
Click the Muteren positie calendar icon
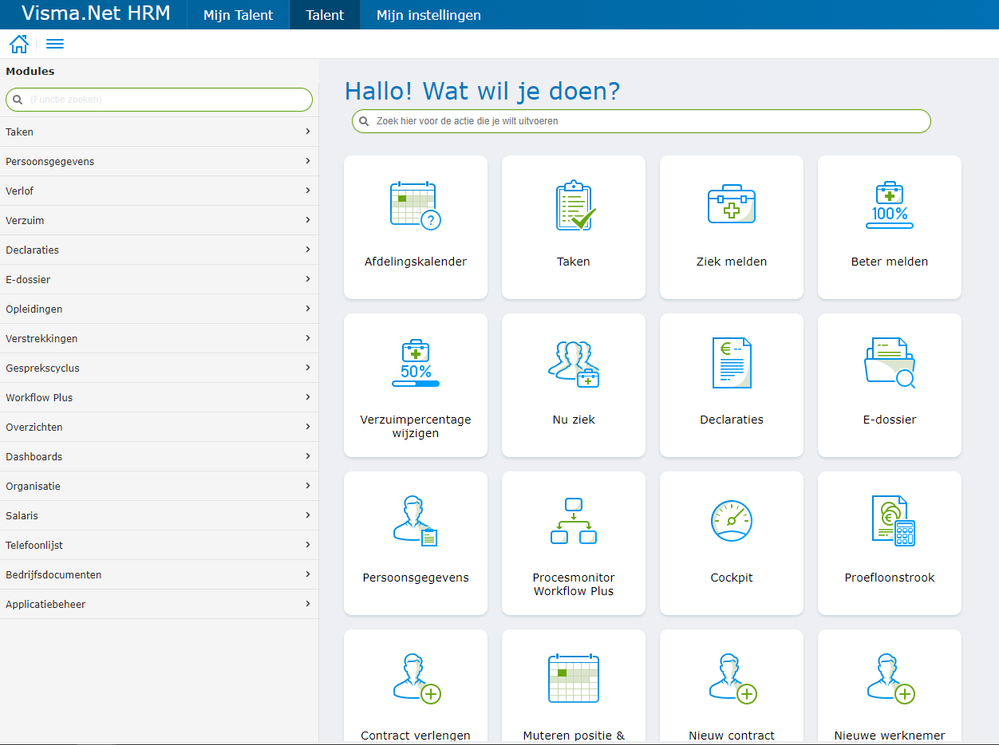573,678
